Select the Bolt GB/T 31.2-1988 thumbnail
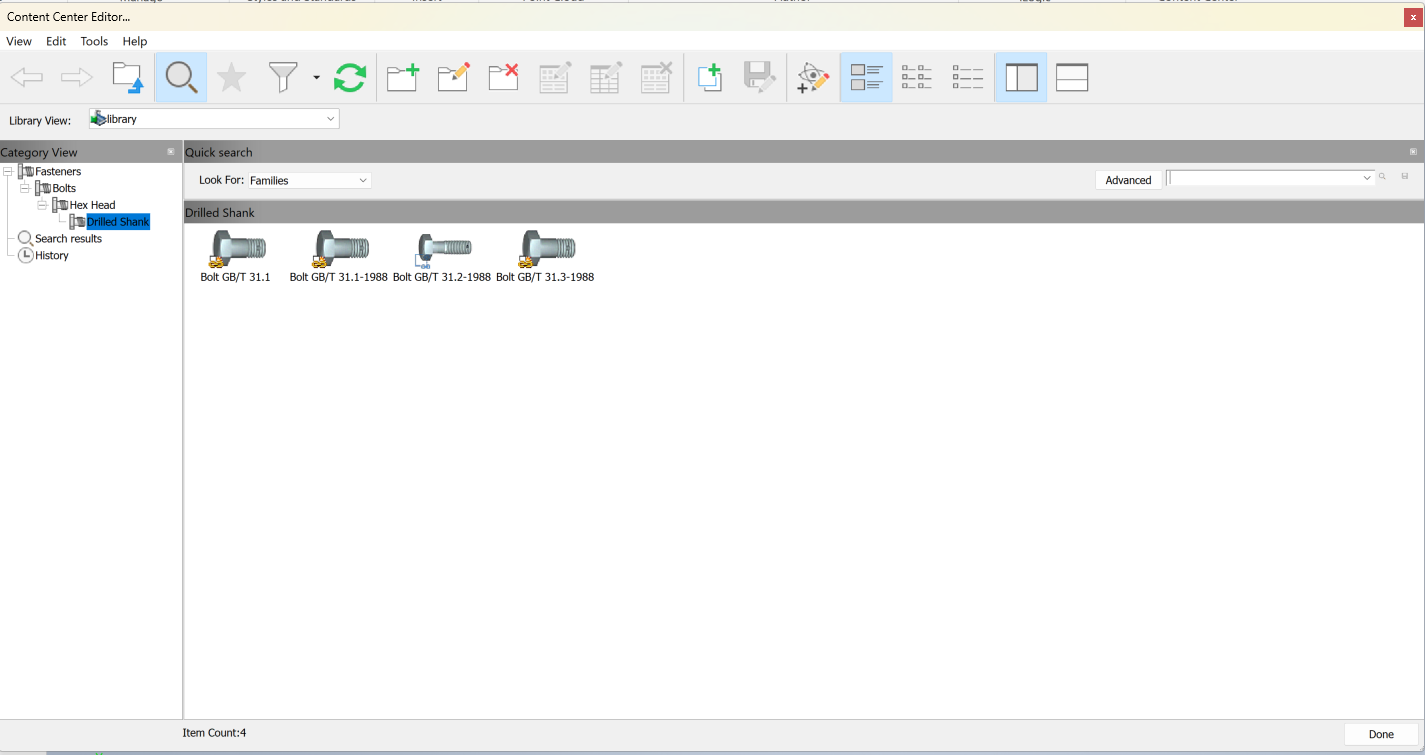The image size is (1425, 755). coord(443,248)
